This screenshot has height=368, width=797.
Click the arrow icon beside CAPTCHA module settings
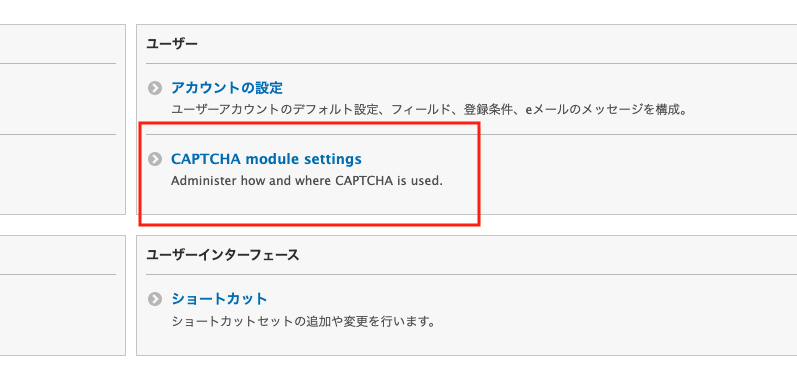pyautogui.click(x=155, y=159)
